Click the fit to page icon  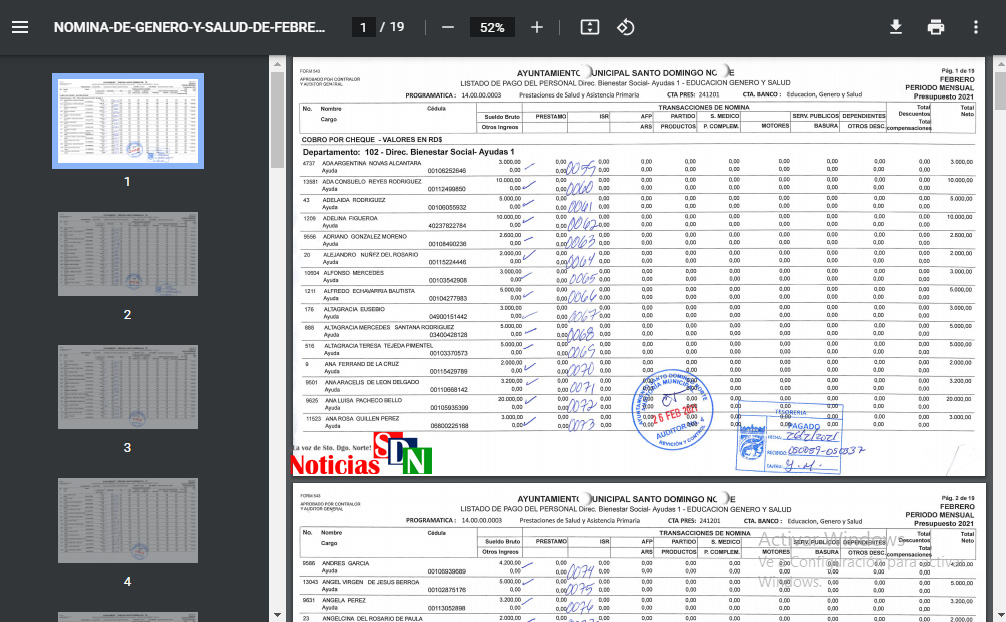[590, 27]
